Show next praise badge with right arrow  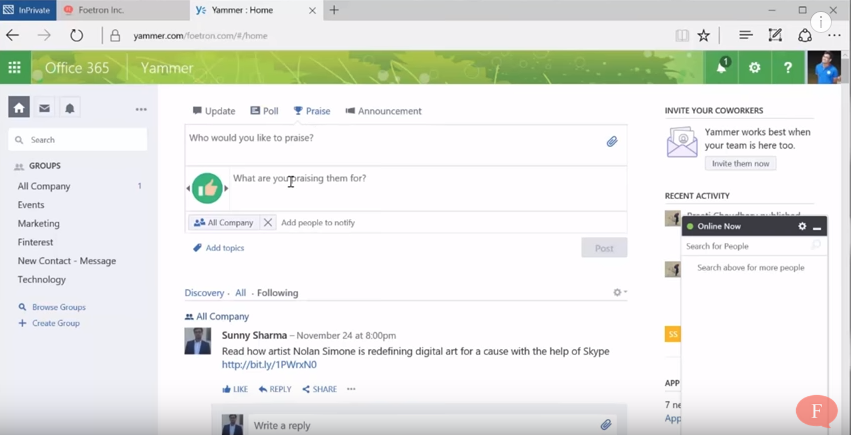226,188
